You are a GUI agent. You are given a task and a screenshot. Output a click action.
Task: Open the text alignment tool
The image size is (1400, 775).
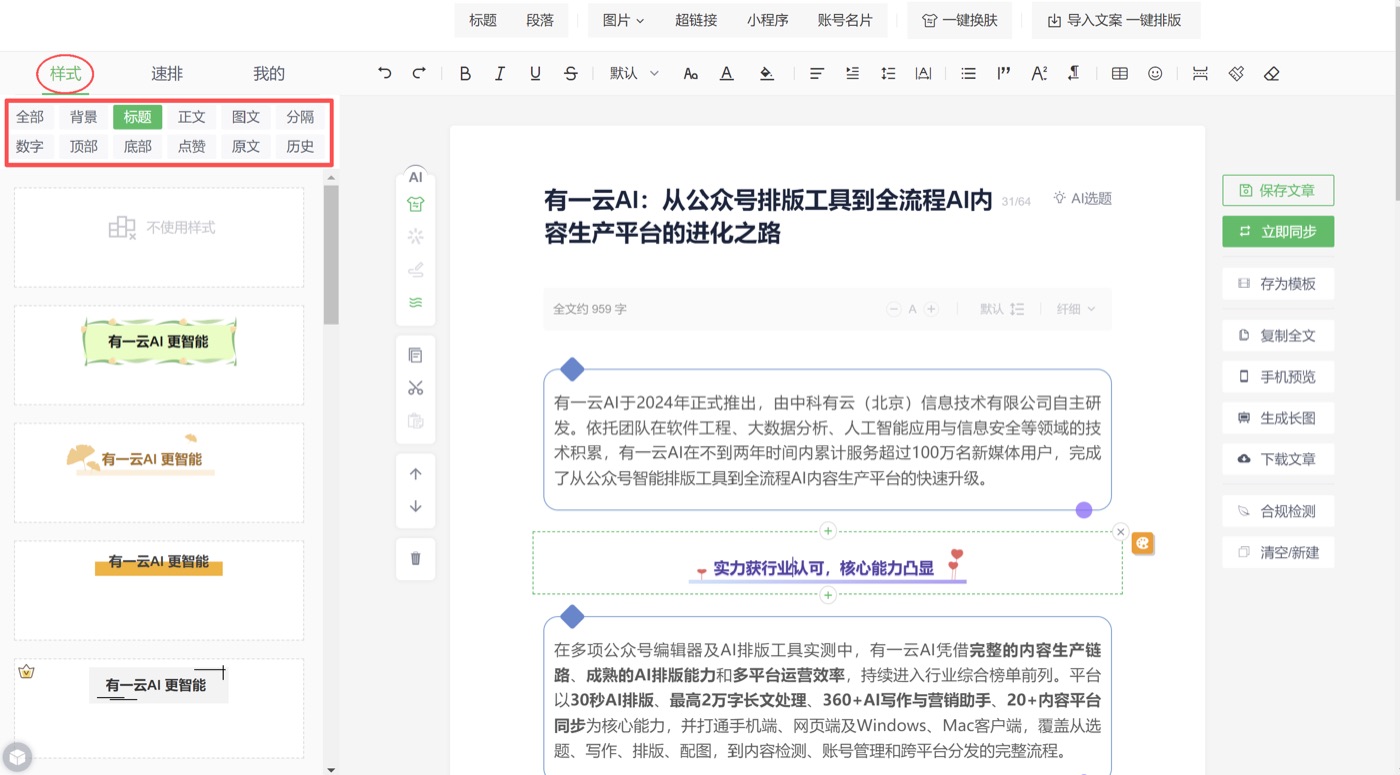[817, 73]
